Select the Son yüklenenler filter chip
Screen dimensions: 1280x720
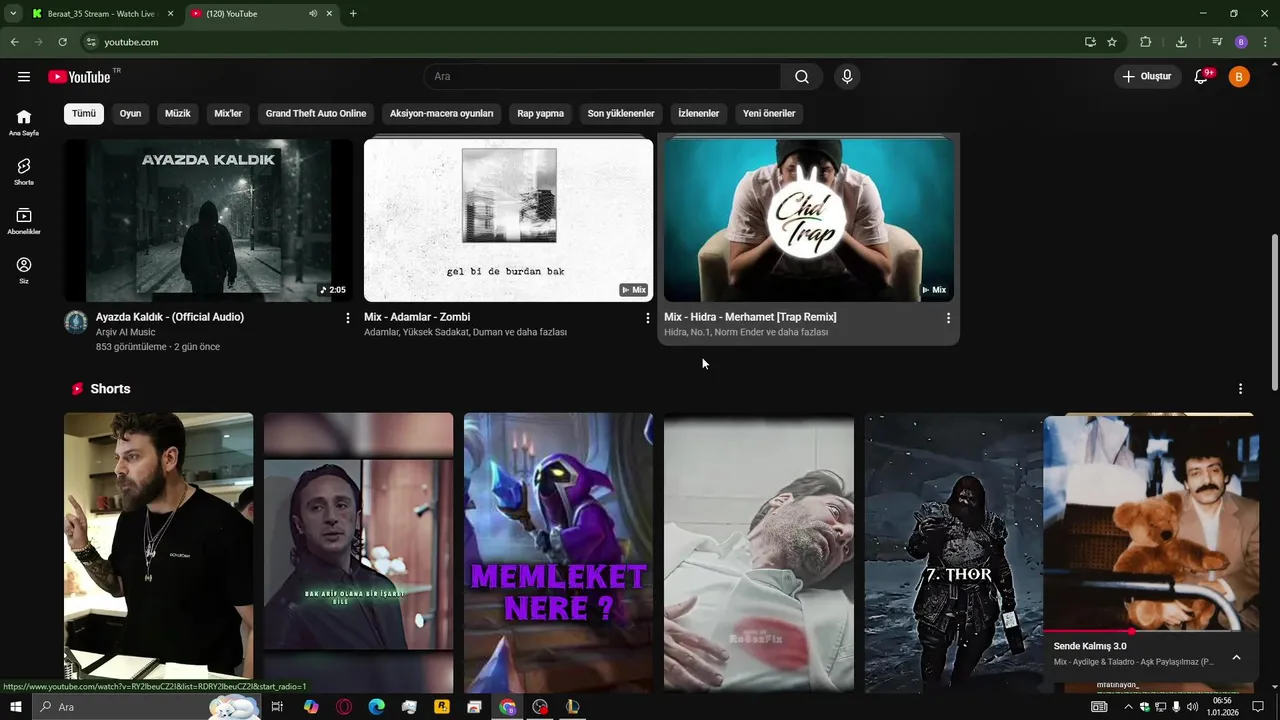(621, 113)
